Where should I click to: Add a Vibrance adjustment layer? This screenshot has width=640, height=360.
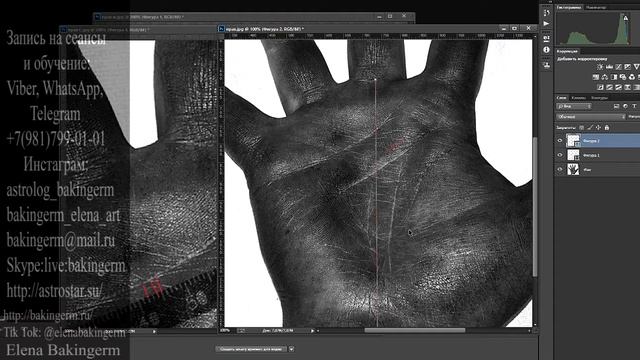[x=636, y=67]
